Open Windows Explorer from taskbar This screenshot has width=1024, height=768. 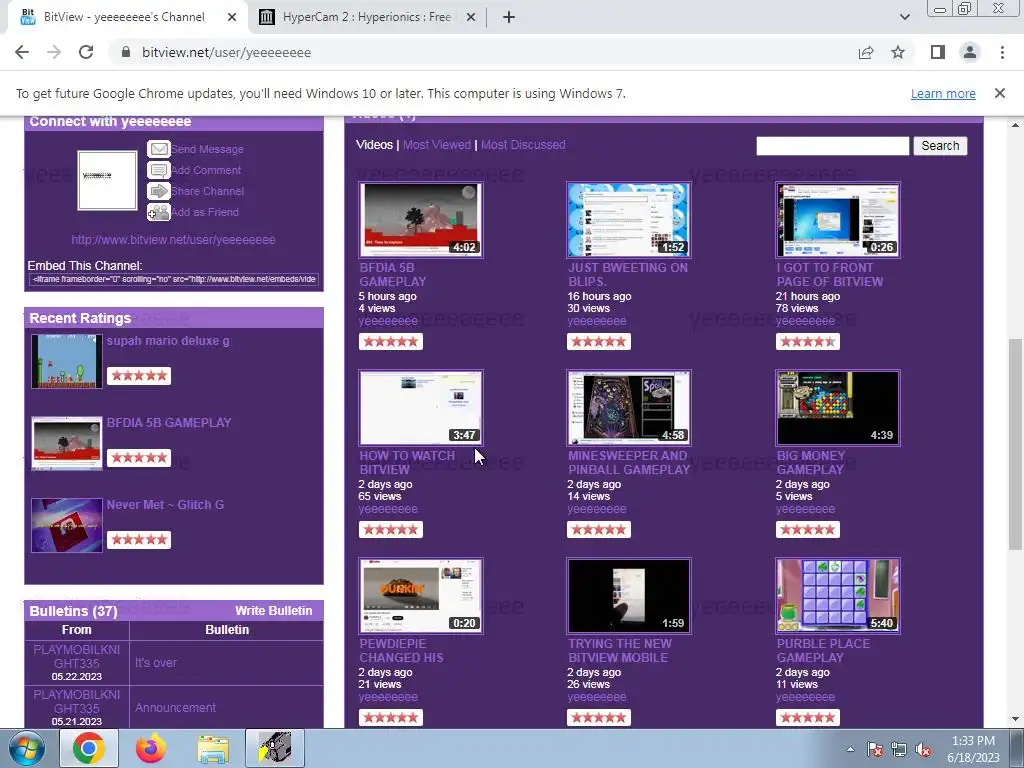point(213,748)
